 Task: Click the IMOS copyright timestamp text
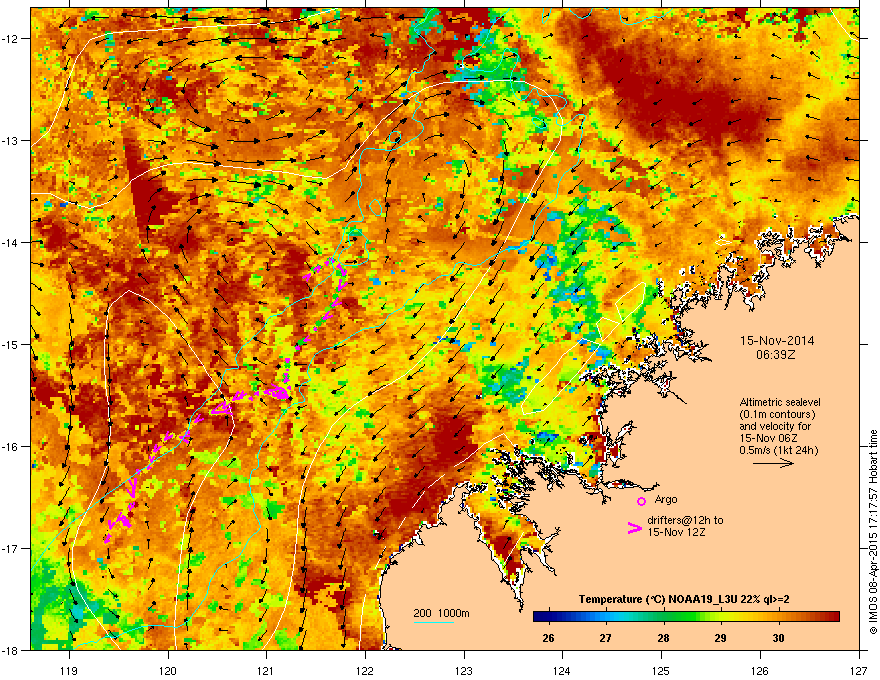click(873, 532)
